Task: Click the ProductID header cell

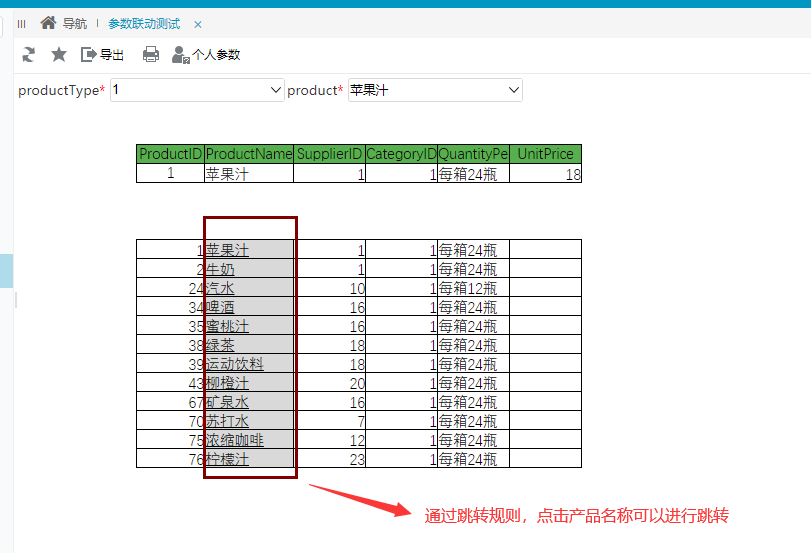Action: coord(170,154)
